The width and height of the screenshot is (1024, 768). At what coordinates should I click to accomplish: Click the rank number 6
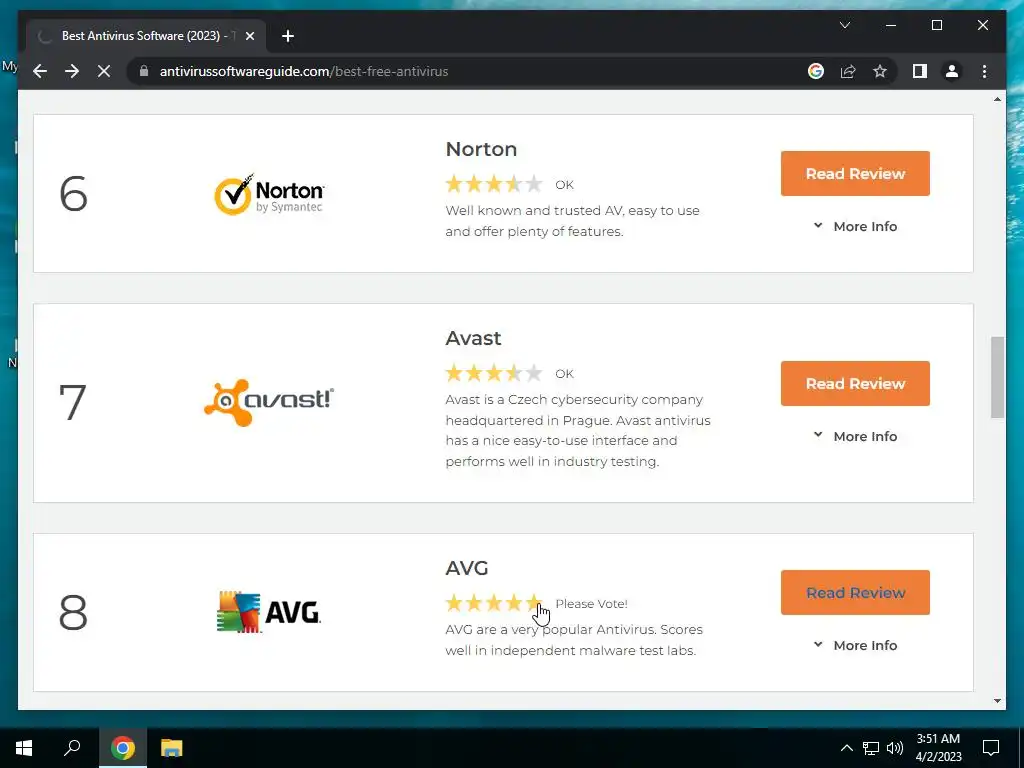tap(73, 194)
